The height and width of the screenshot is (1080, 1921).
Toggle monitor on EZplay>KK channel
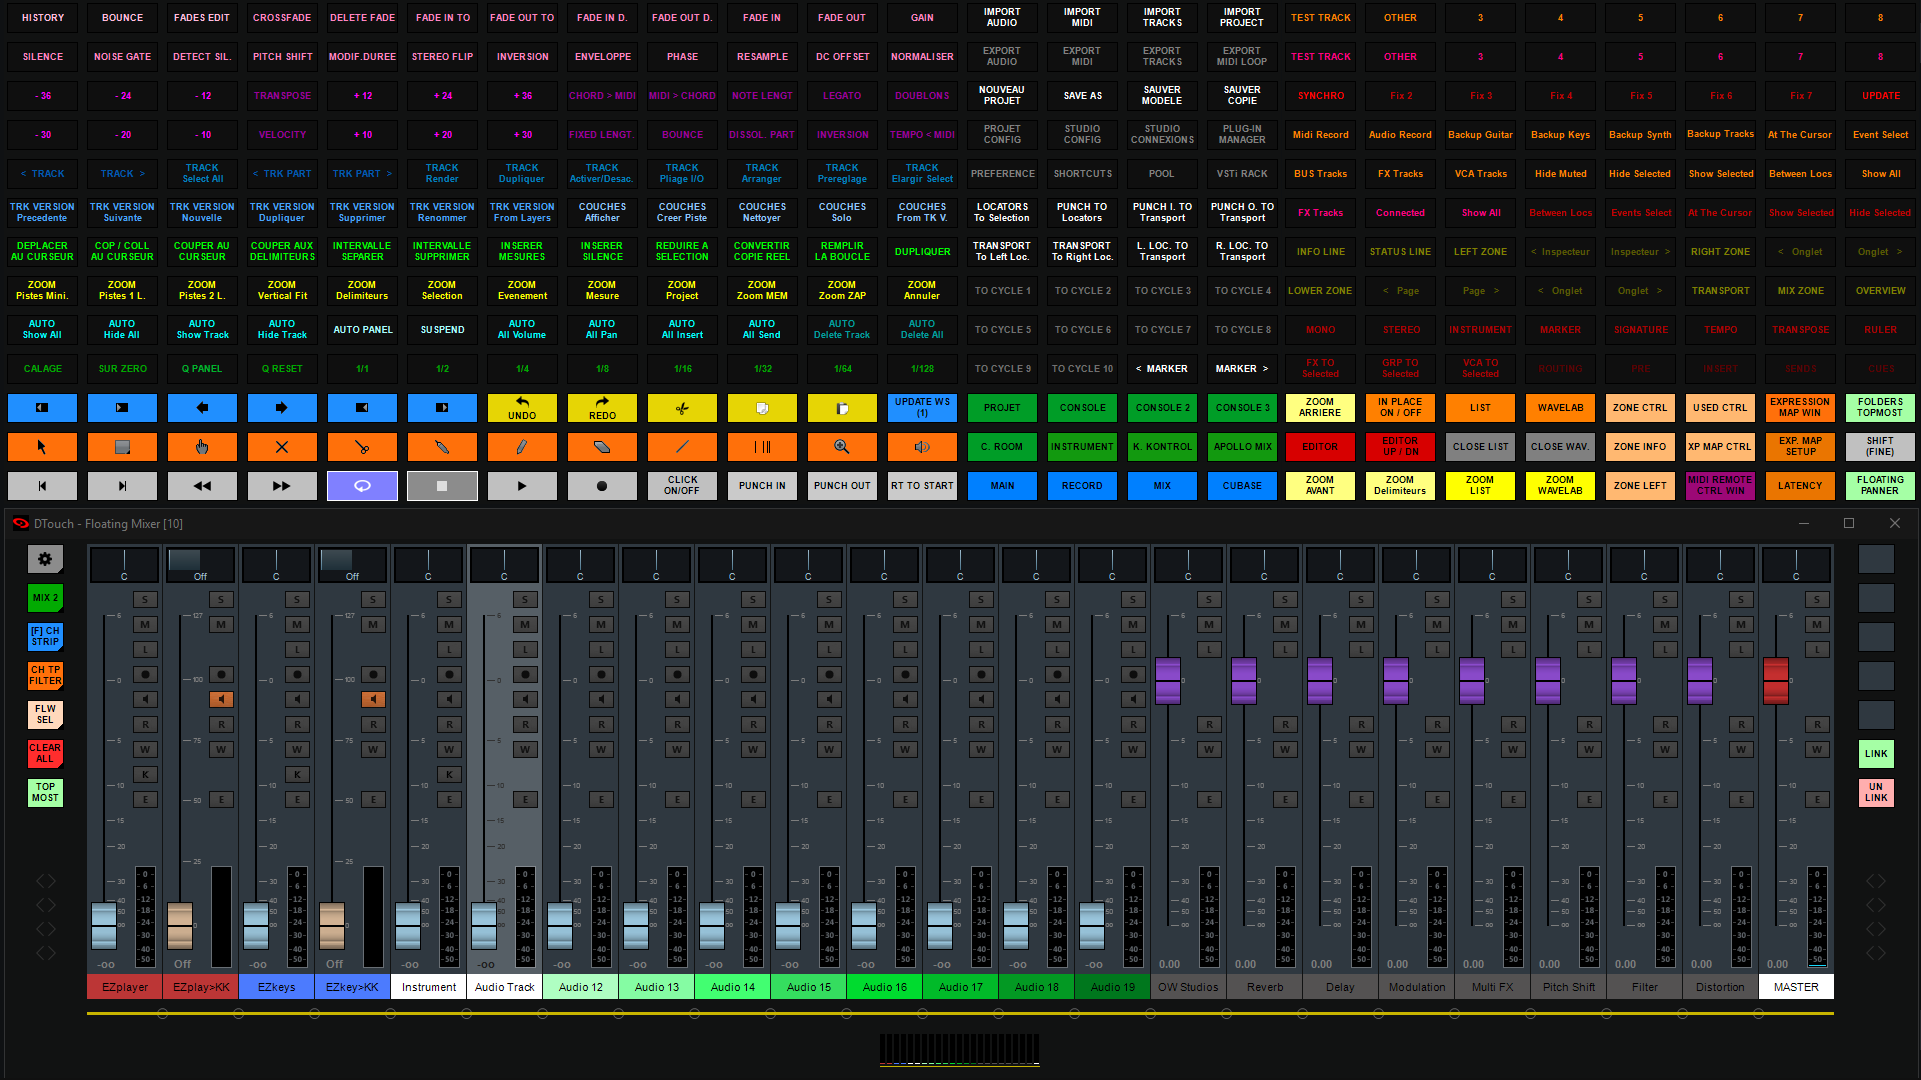click(221, 699)
